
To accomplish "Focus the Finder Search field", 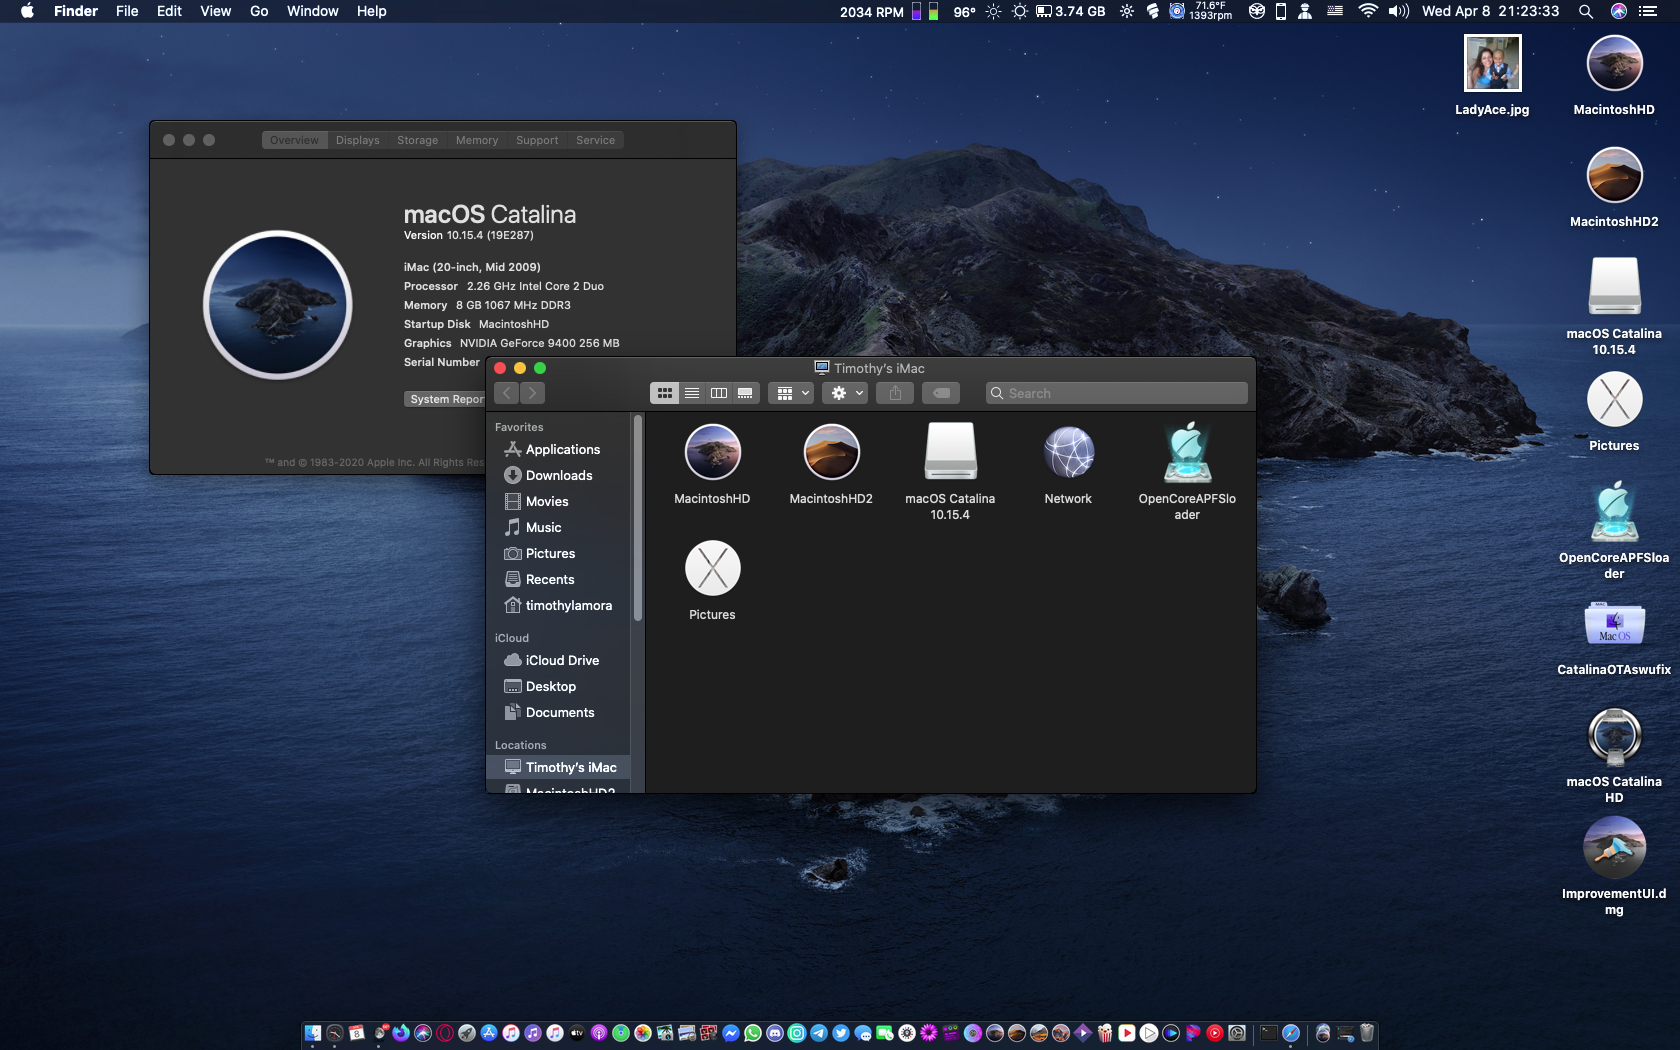I will click(1117, 393).
